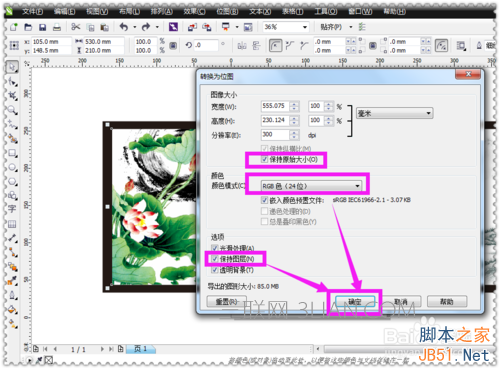Select the 页 1 page tab
The width and height of the screenshot is (500, 369).
pyautogui.click(x=140, y=349)
